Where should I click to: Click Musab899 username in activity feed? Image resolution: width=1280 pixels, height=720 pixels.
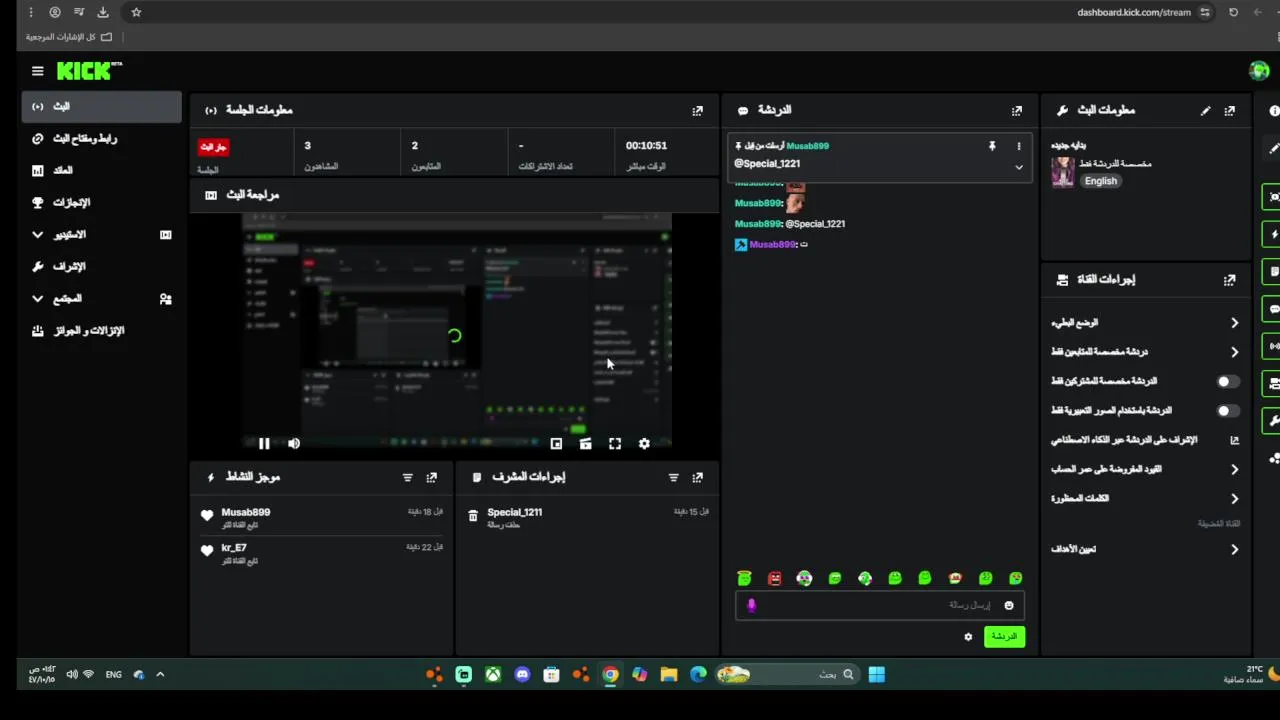coord(246,512)
